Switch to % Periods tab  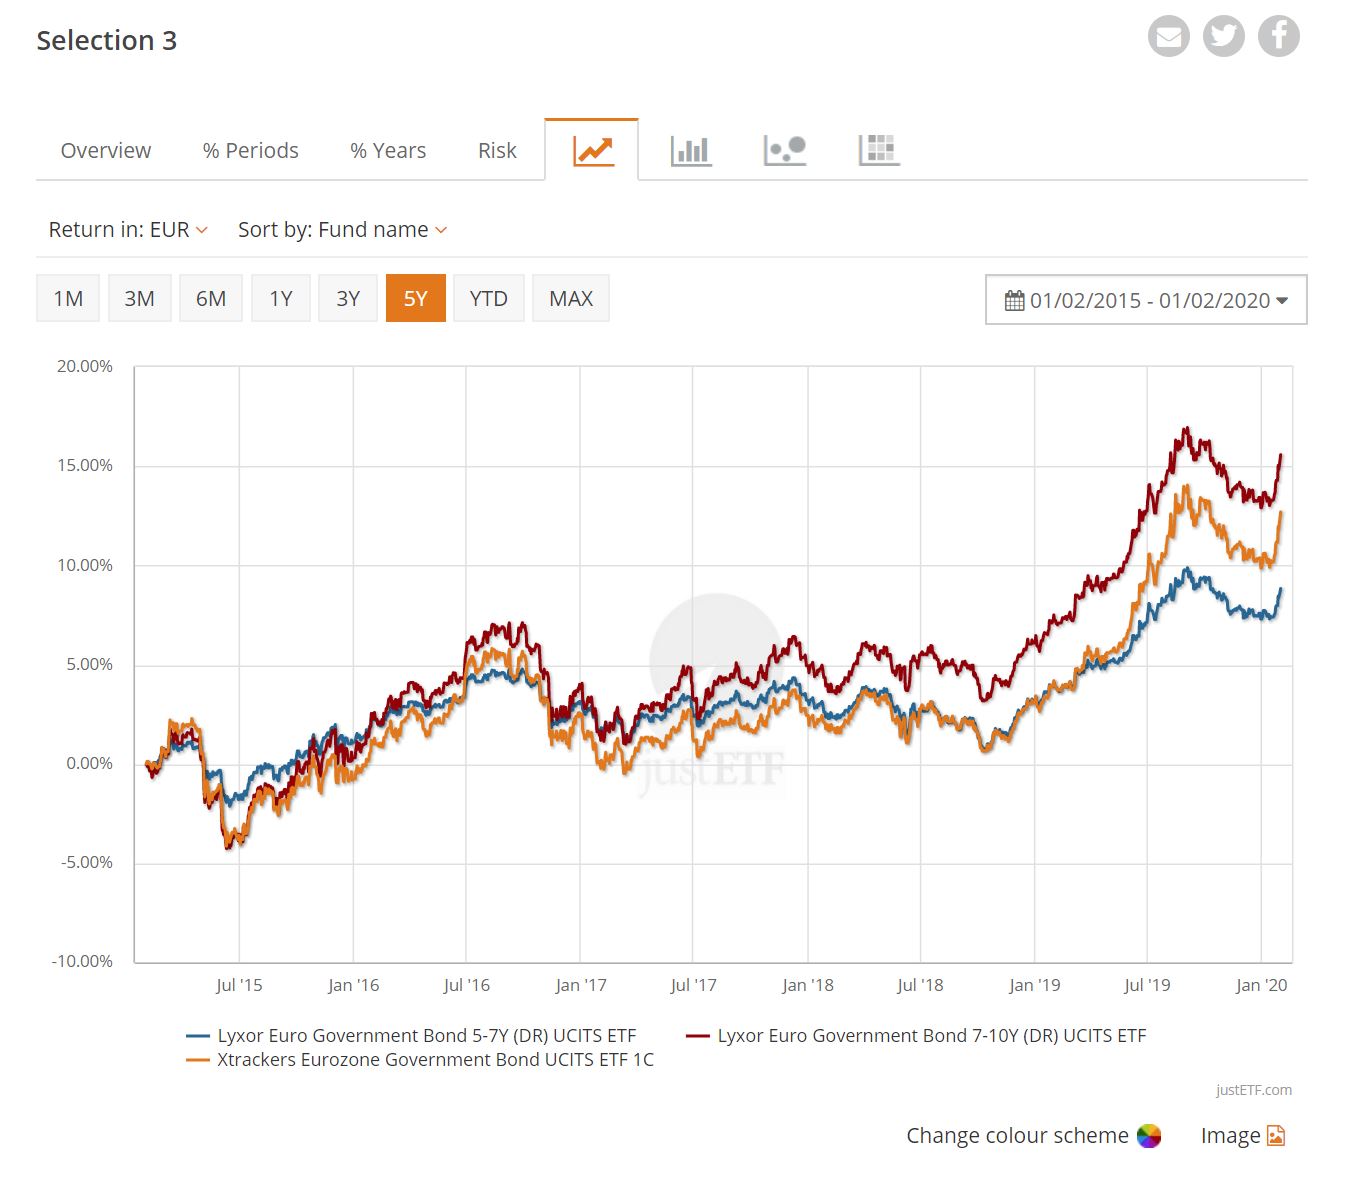[x=251, y=151]
